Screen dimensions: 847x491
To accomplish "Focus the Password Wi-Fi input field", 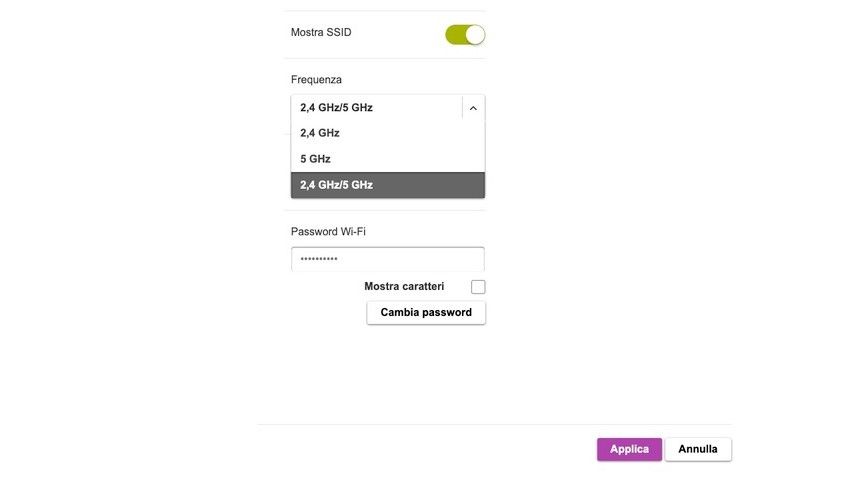I will [387, 260].
